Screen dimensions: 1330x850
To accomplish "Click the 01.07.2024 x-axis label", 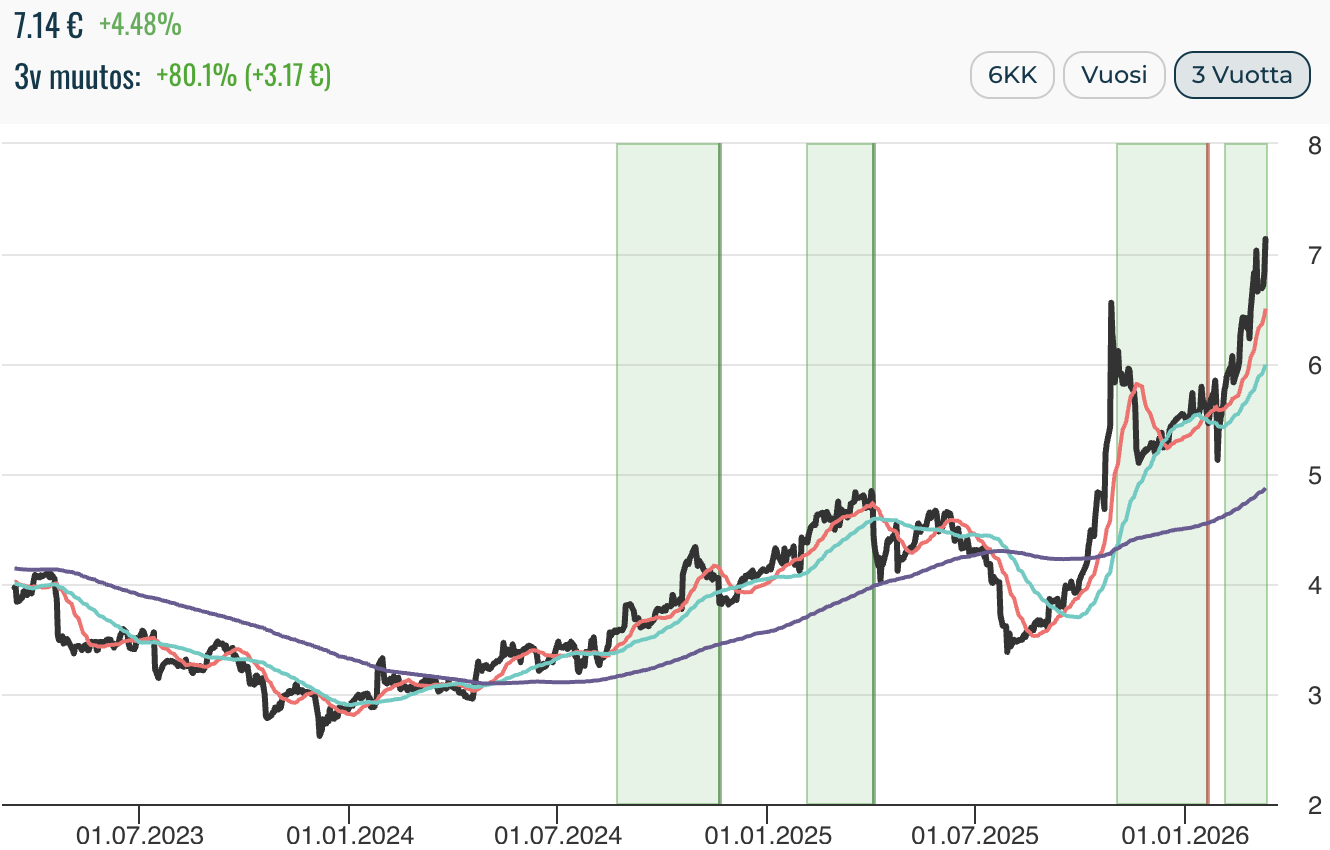I will click(557, 832).
